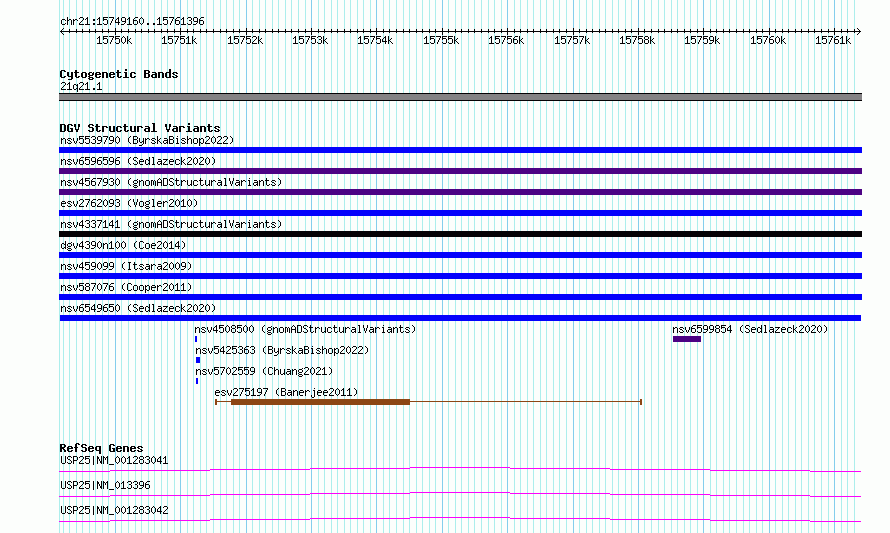Image resolution: width=890 pixels, height=533 pixels.
Task: Click the blue bar under nsv459099
Action: coord(460,276)
